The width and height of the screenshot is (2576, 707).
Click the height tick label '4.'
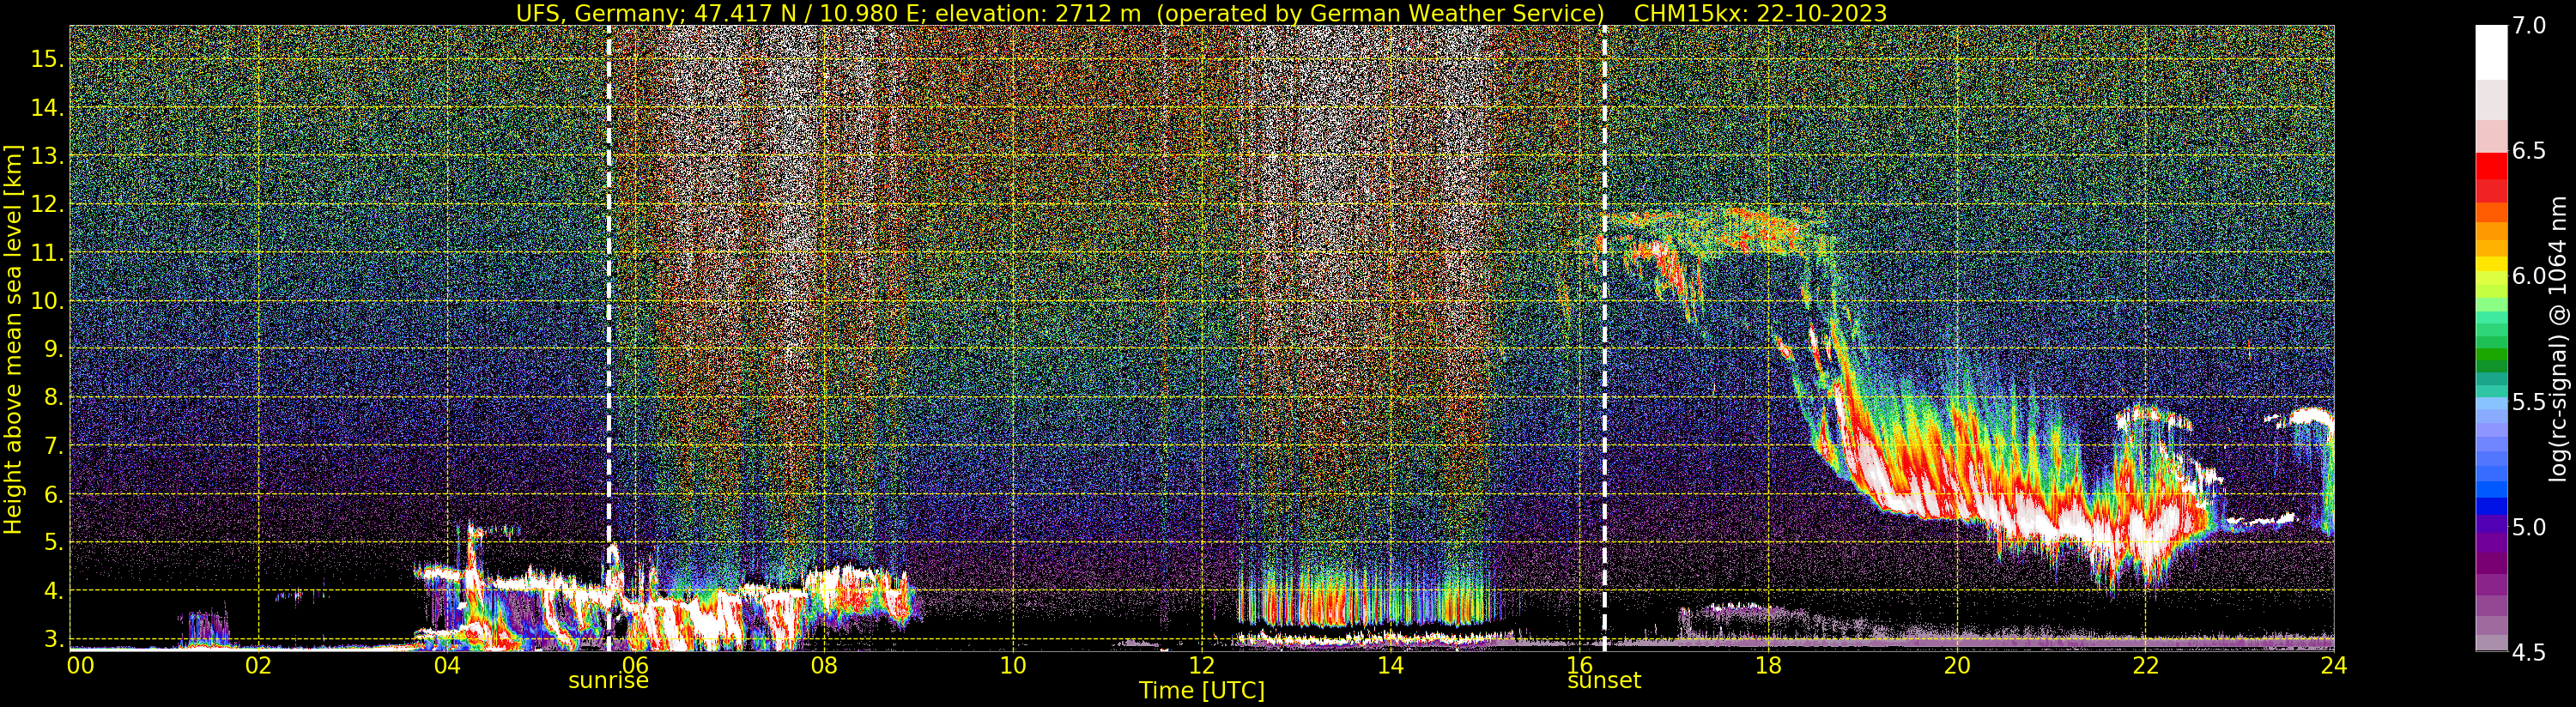pos(53,591)
